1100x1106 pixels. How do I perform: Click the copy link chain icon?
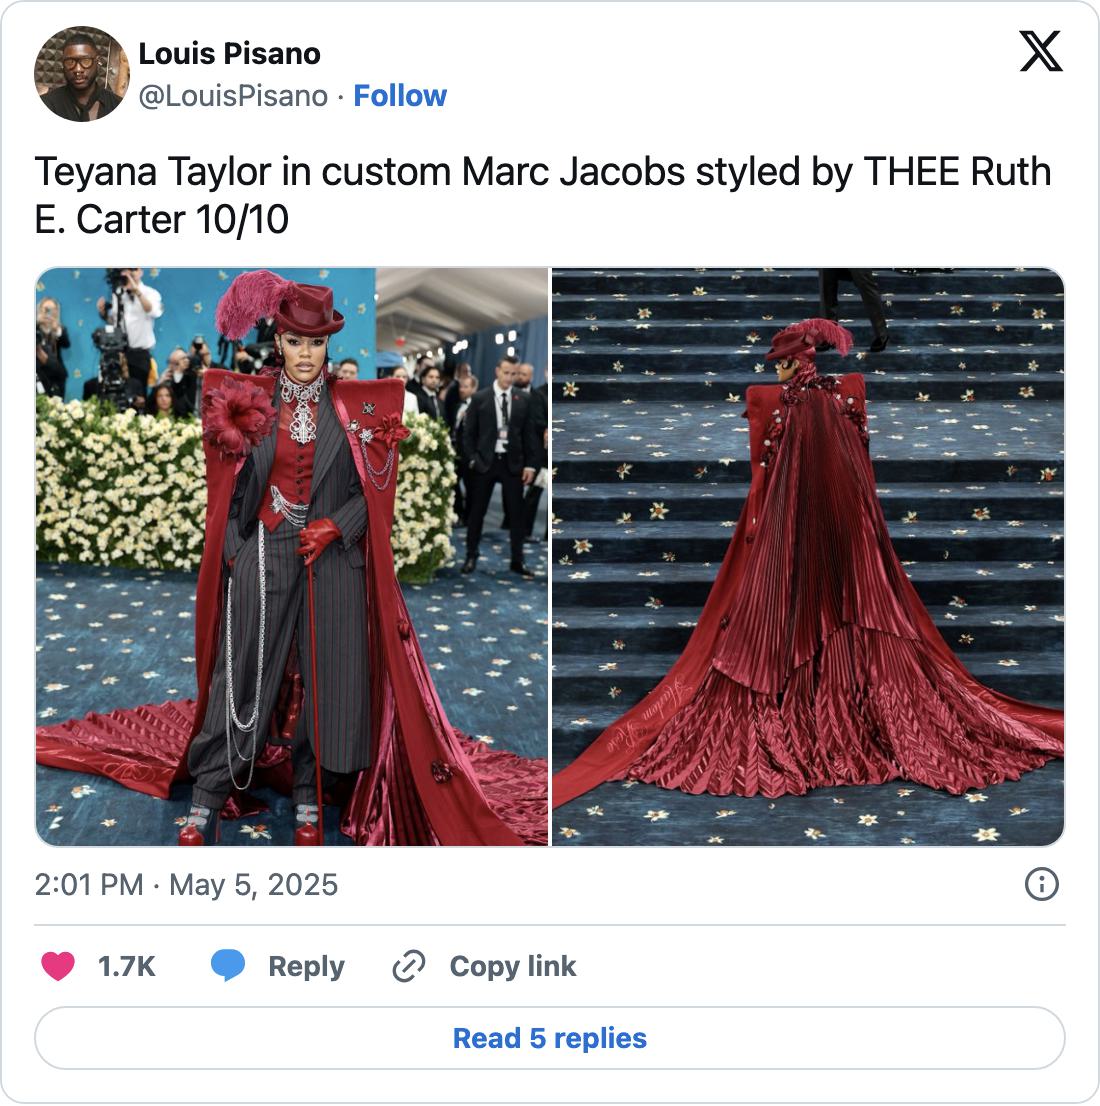(409, 966)
